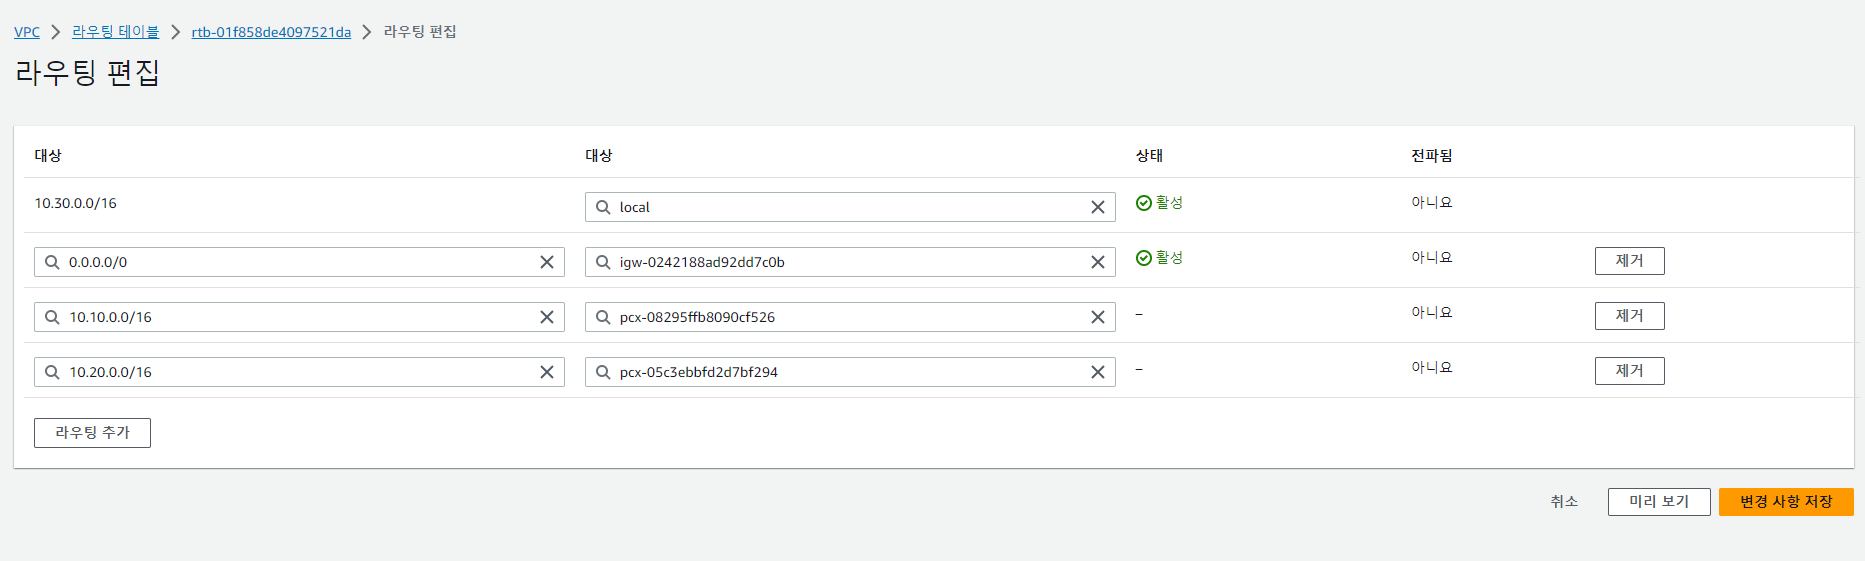Click the 상태 column header
1865x561 pixels.
click(x=1149, y=156)
